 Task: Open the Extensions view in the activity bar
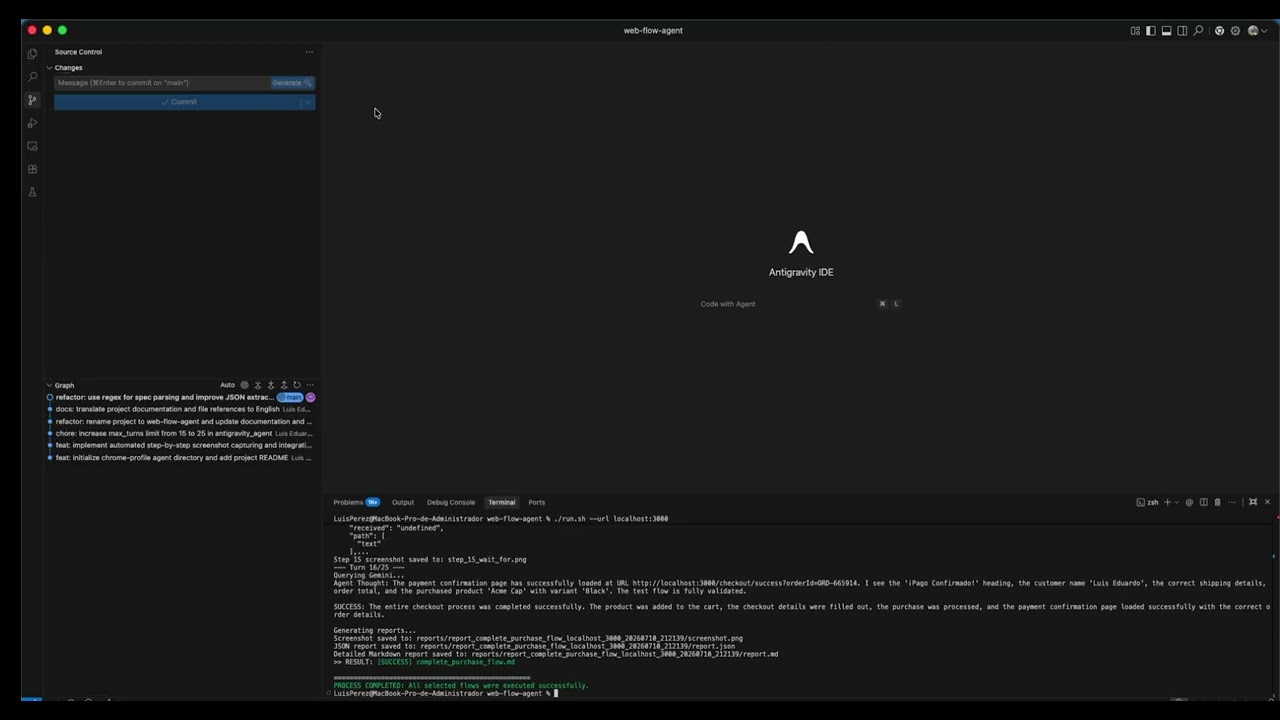point(32,169)
